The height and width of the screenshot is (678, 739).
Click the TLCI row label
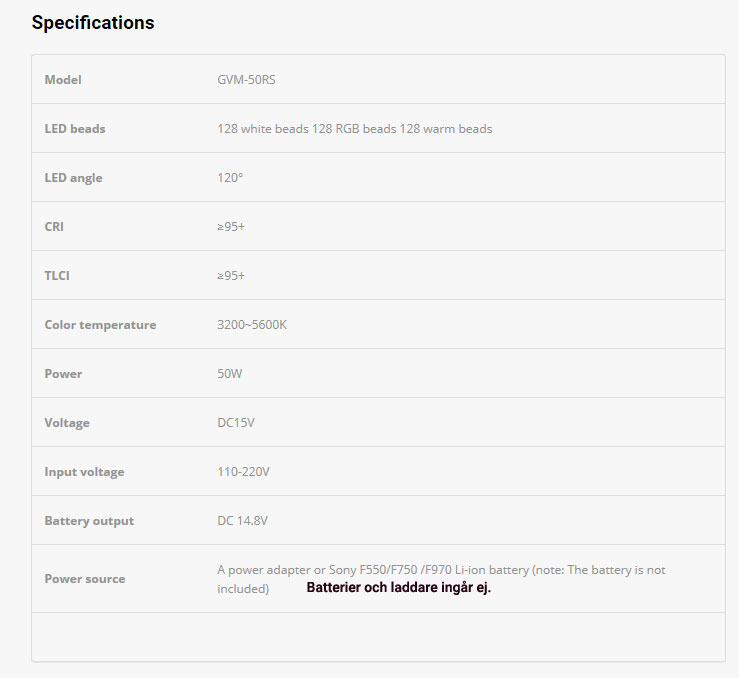pyautogui.click(x=57, y=276)
